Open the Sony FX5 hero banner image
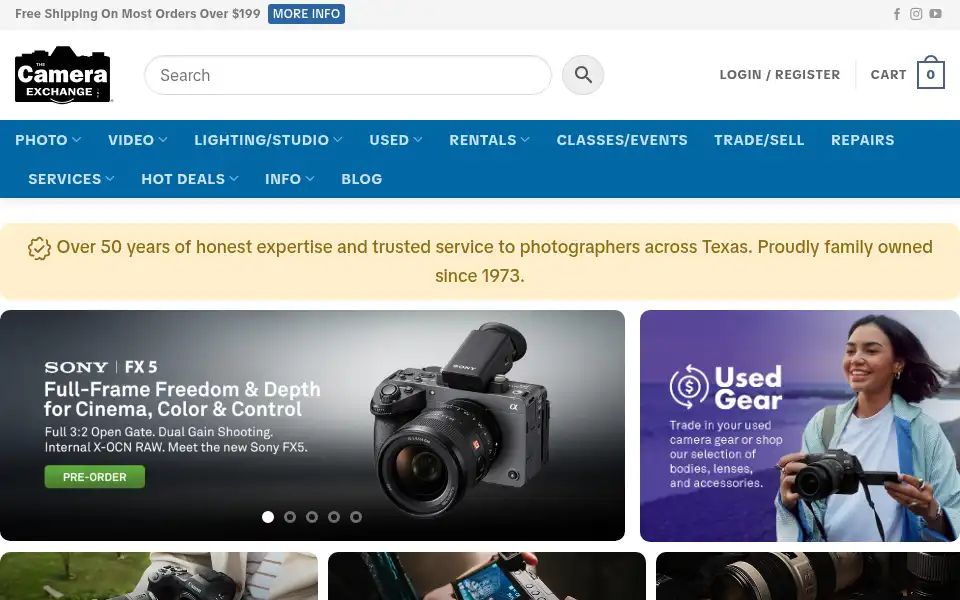Viewport: 960px width, 600px height. pos(312,426)
